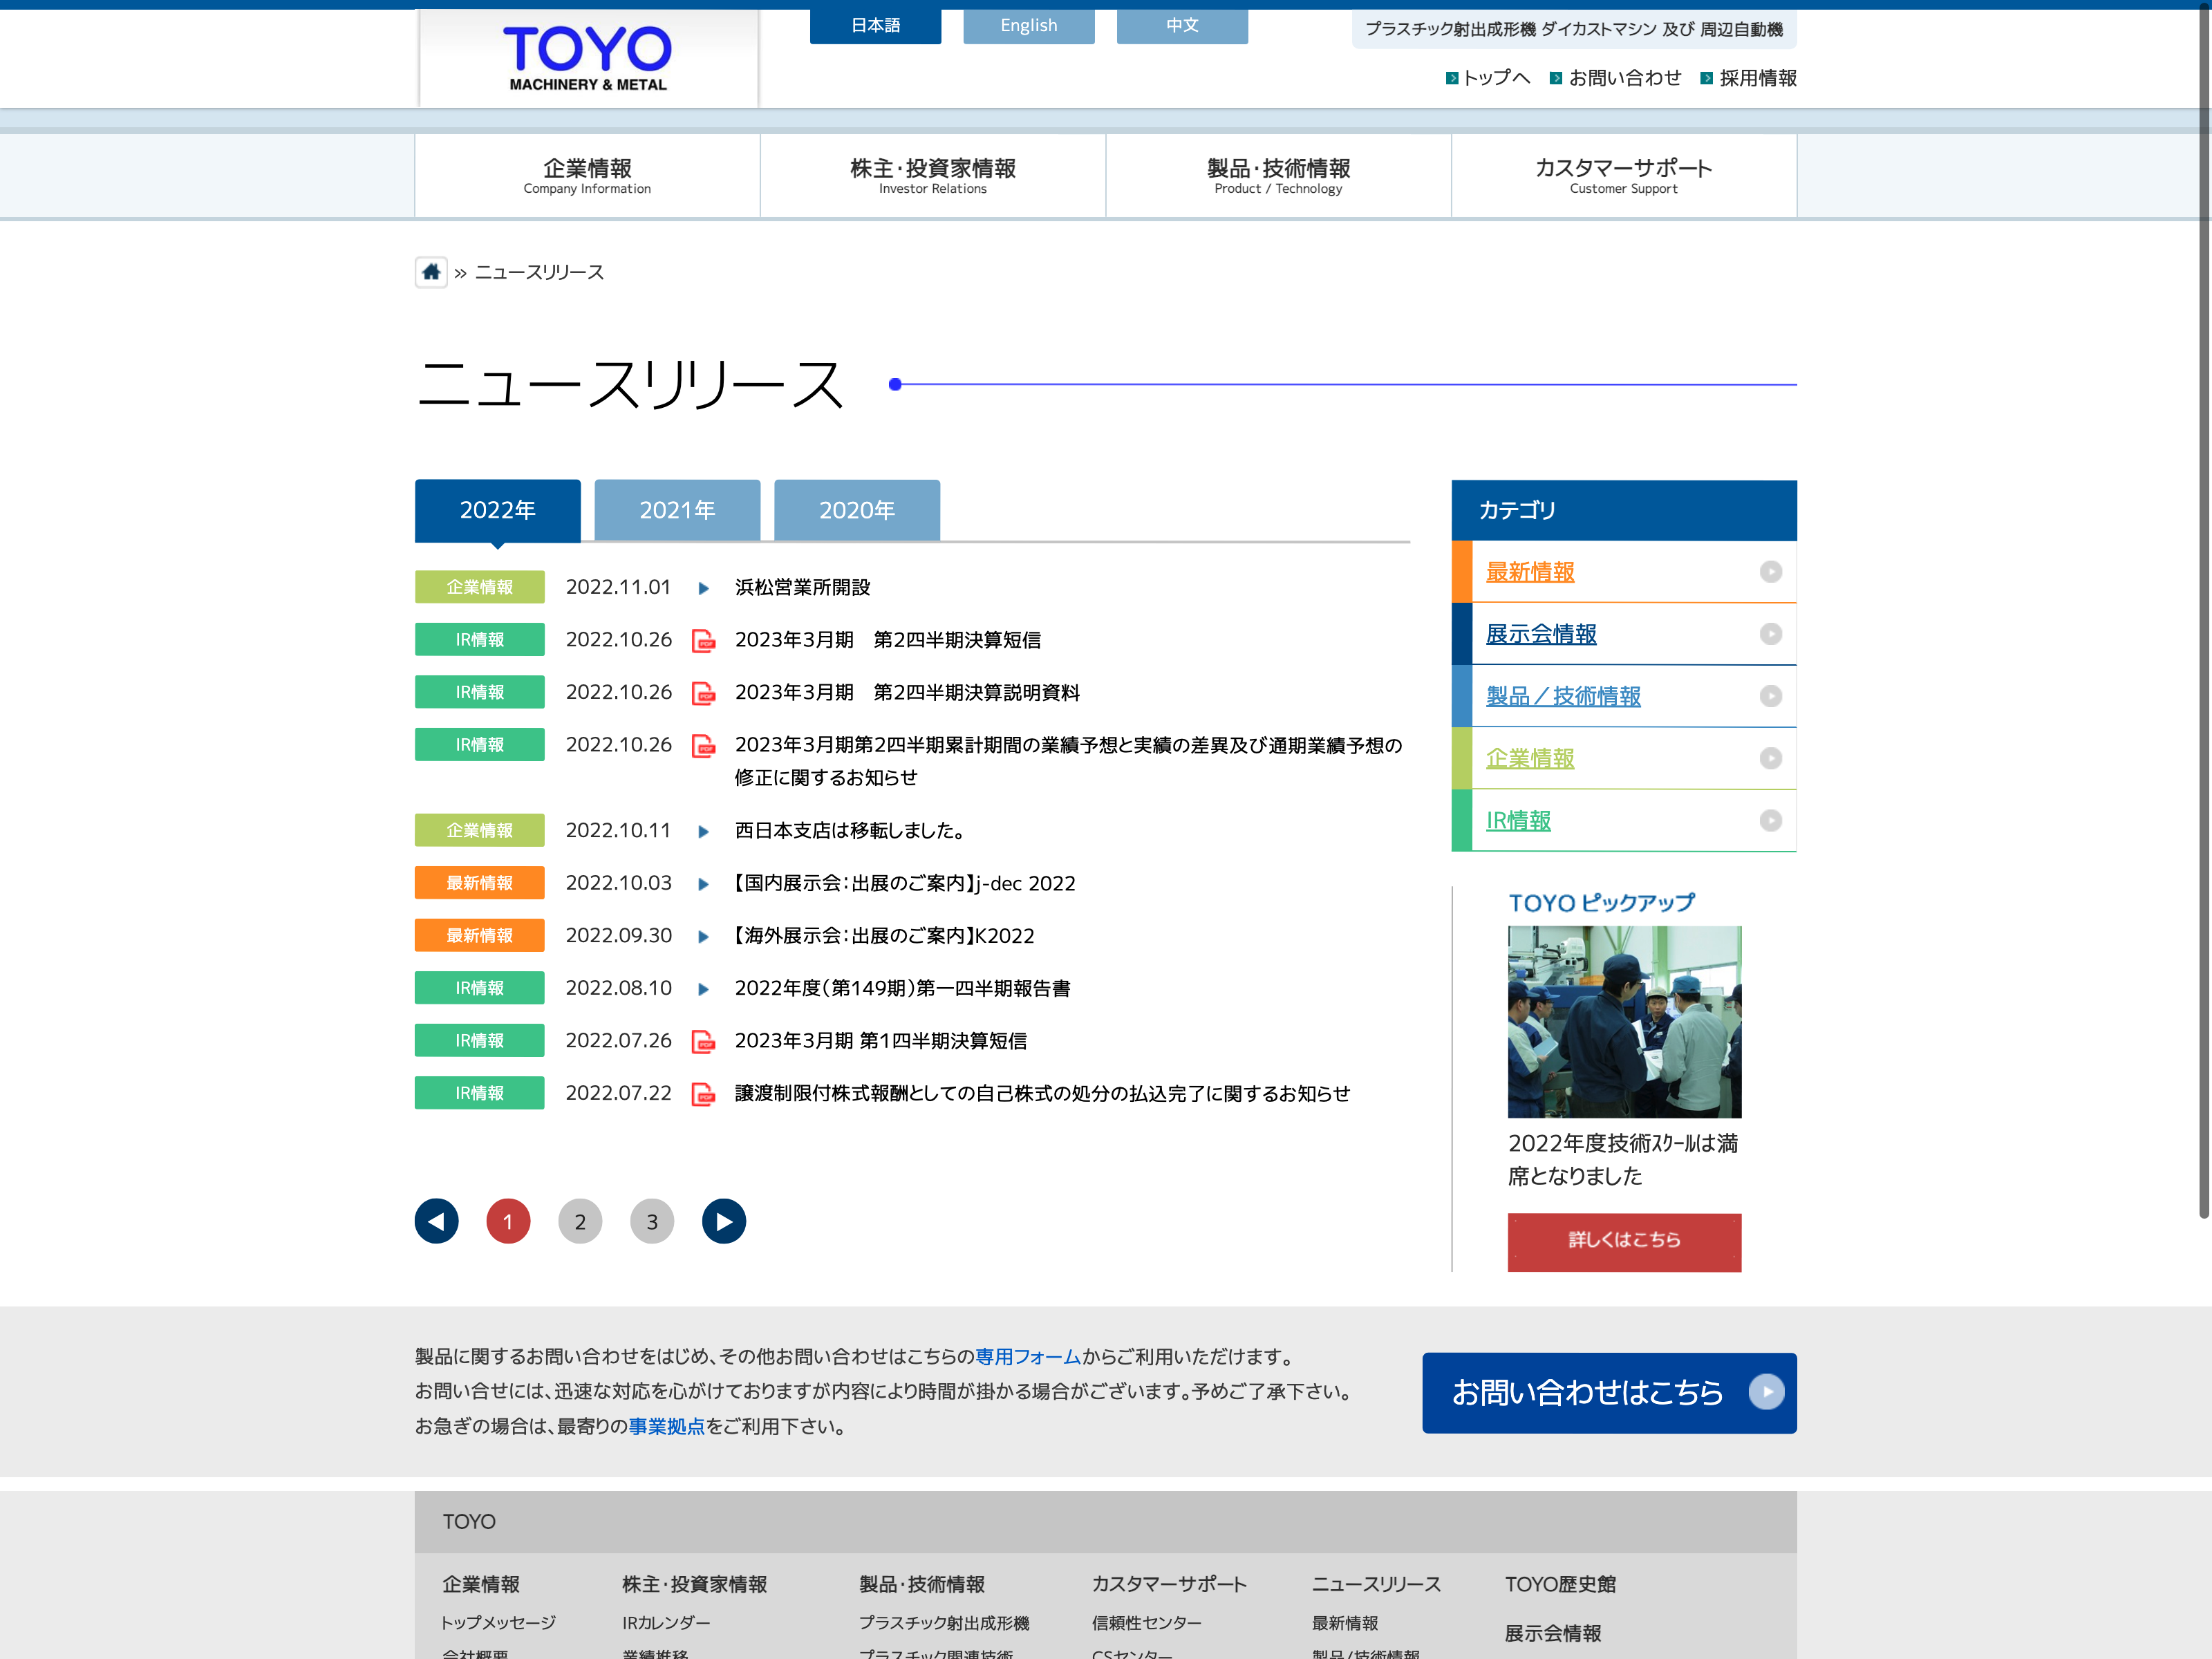2212x1659 pixels.
Task: Switch to the 2021年 tab
Action: click(677, 510)
